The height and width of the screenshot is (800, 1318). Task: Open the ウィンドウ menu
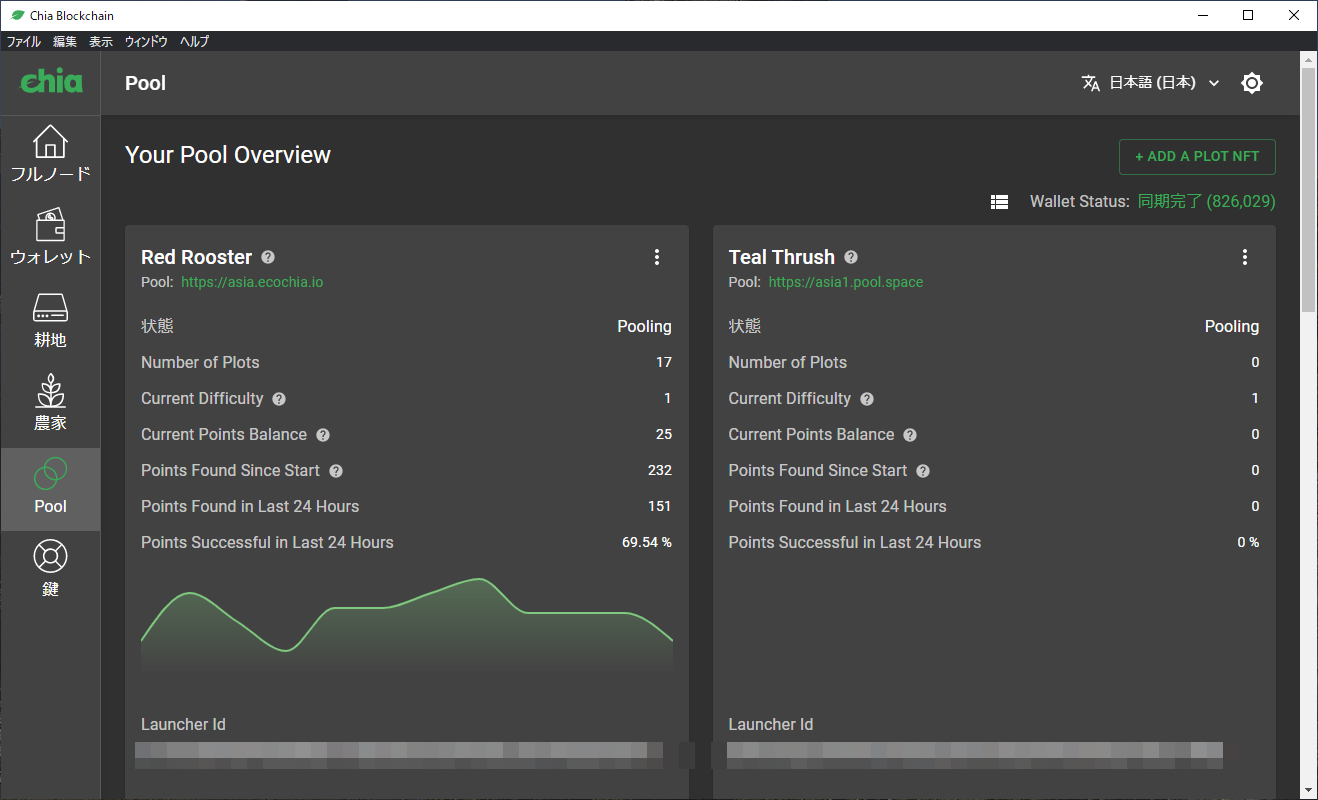147,42
